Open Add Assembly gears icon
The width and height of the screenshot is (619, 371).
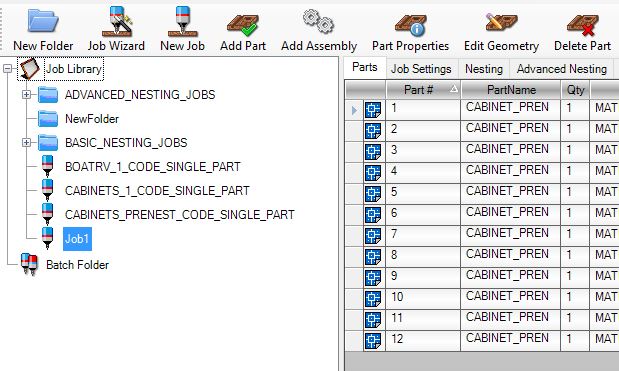click(319, 21)
